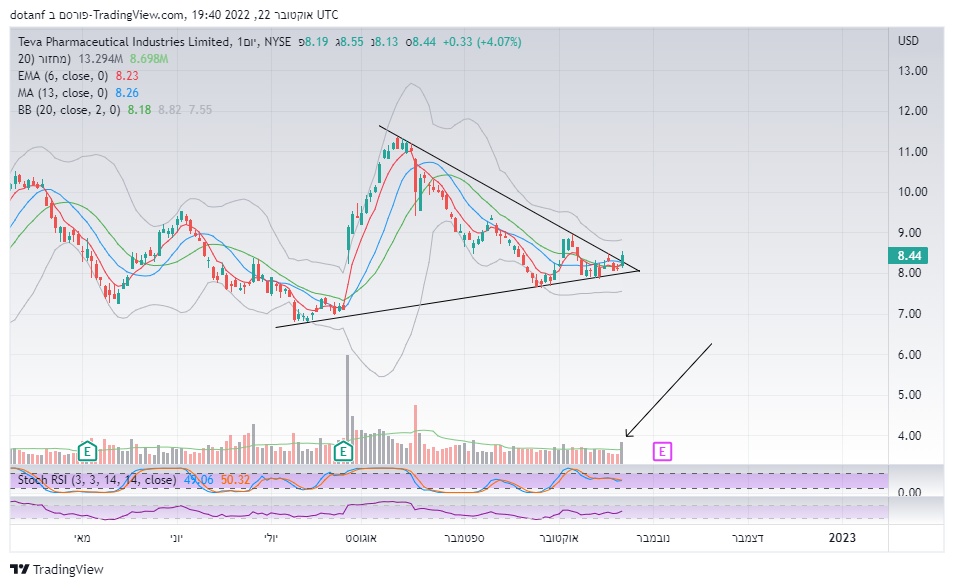Image resolution: width=954 pixels, height=587 pixels.
Task: Click the volume average value 8.698M
Action: click(149, 59)
